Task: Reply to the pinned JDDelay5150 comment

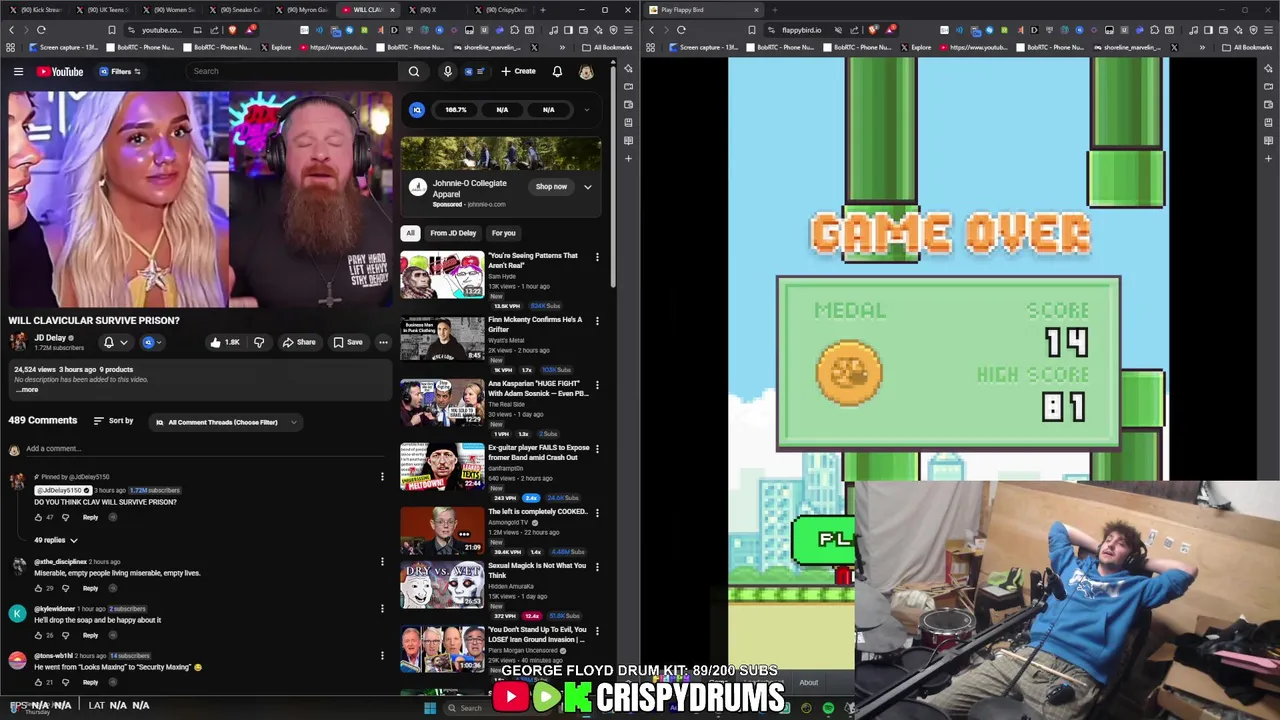Action: [90, 517]
